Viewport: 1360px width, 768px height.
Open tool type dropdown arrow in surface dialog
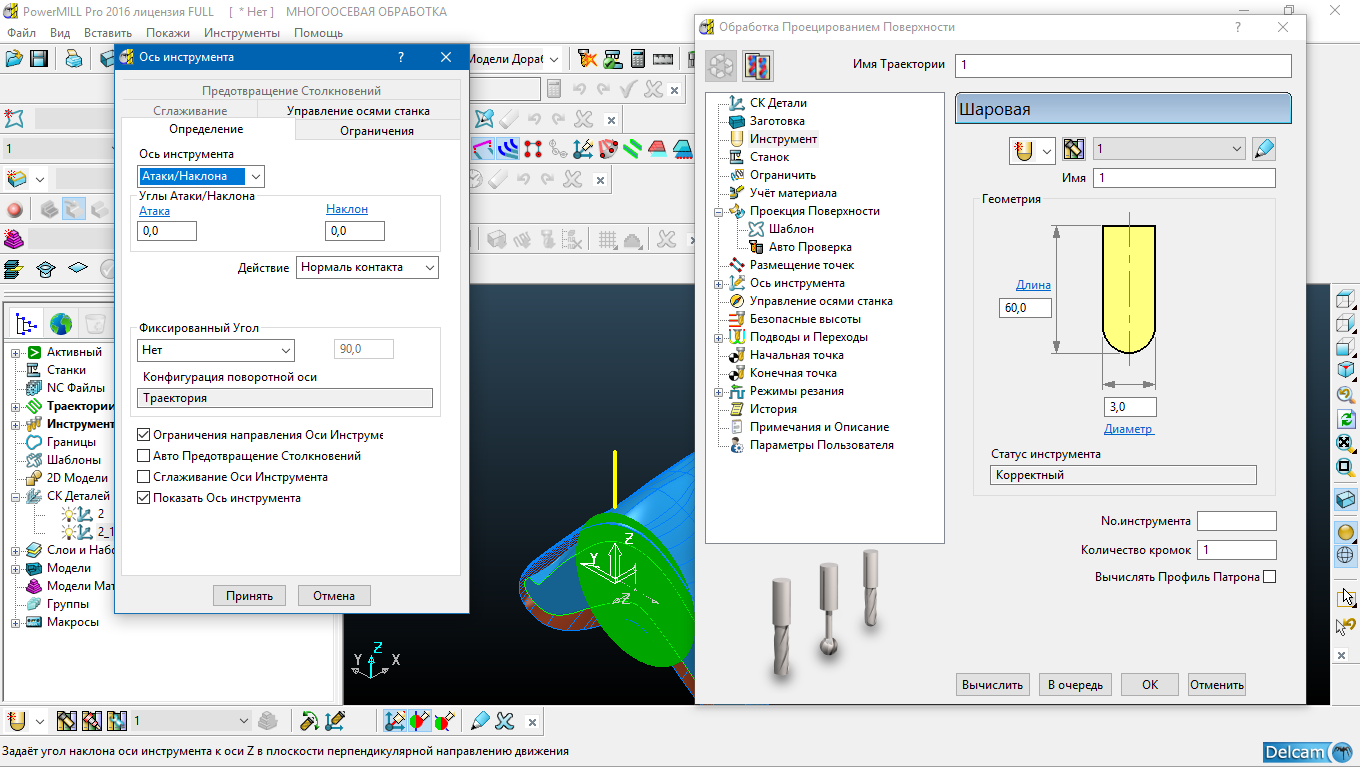pos(1047,151)
